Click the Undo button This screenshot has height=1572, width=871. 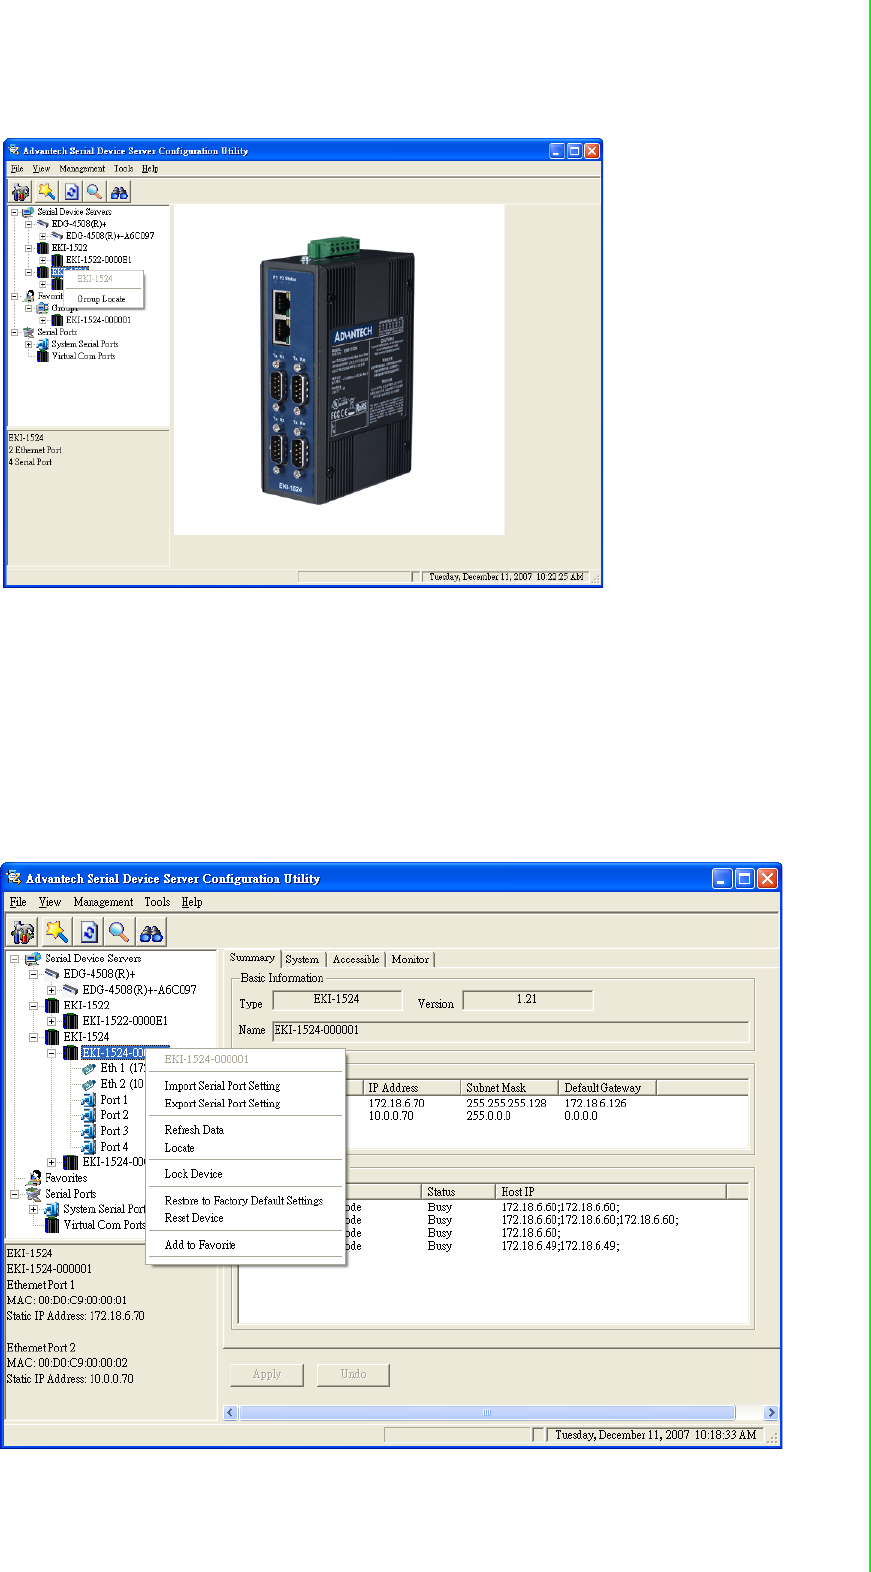[353, 1374]
